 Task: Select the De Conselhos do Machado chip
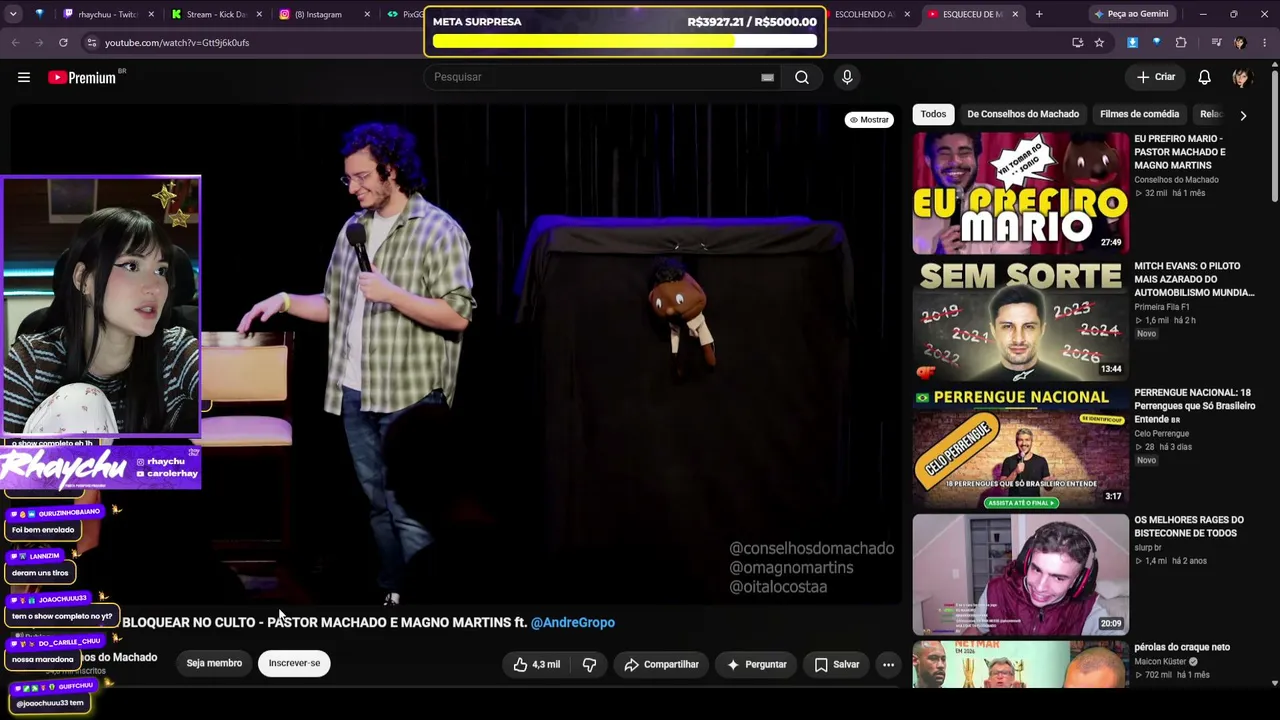tap(1023, 114)
